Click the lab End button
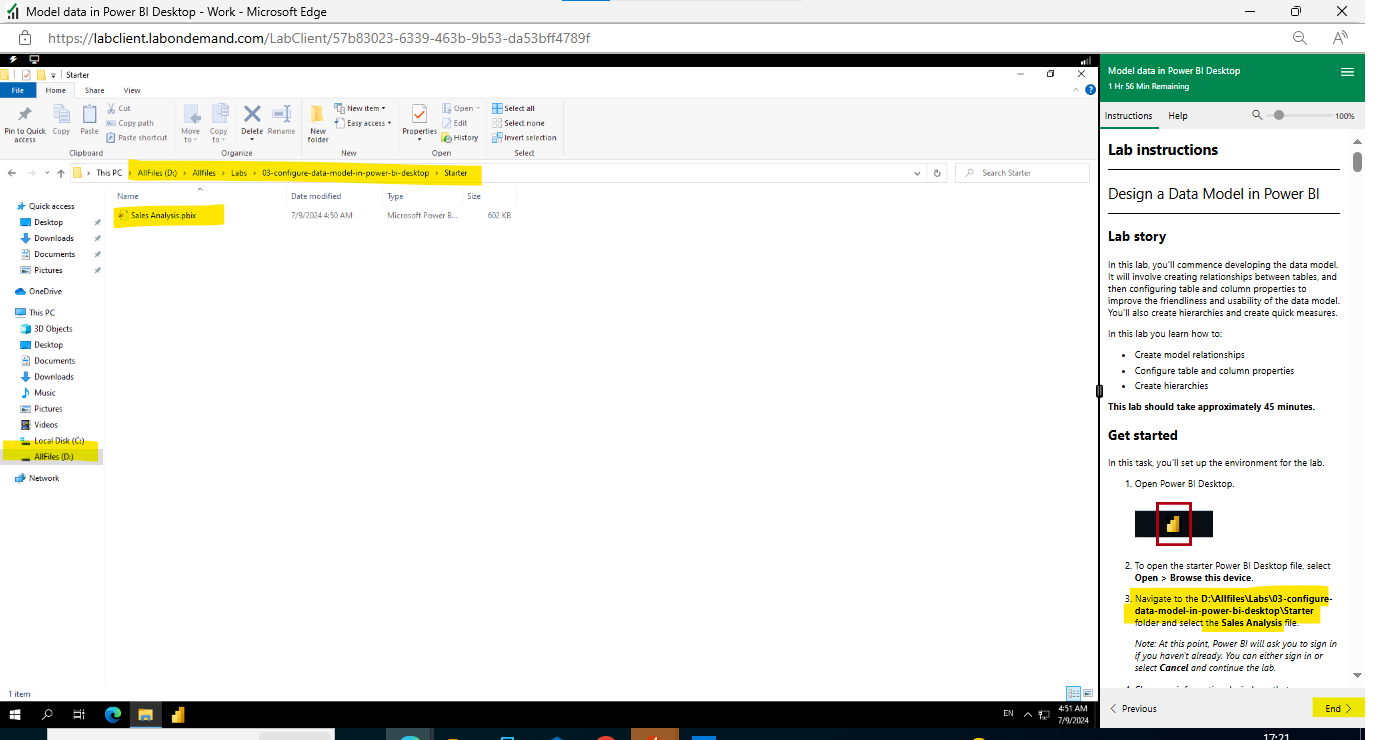The height and width of the screenshot is (740, 1381). tap(1338, 708)
